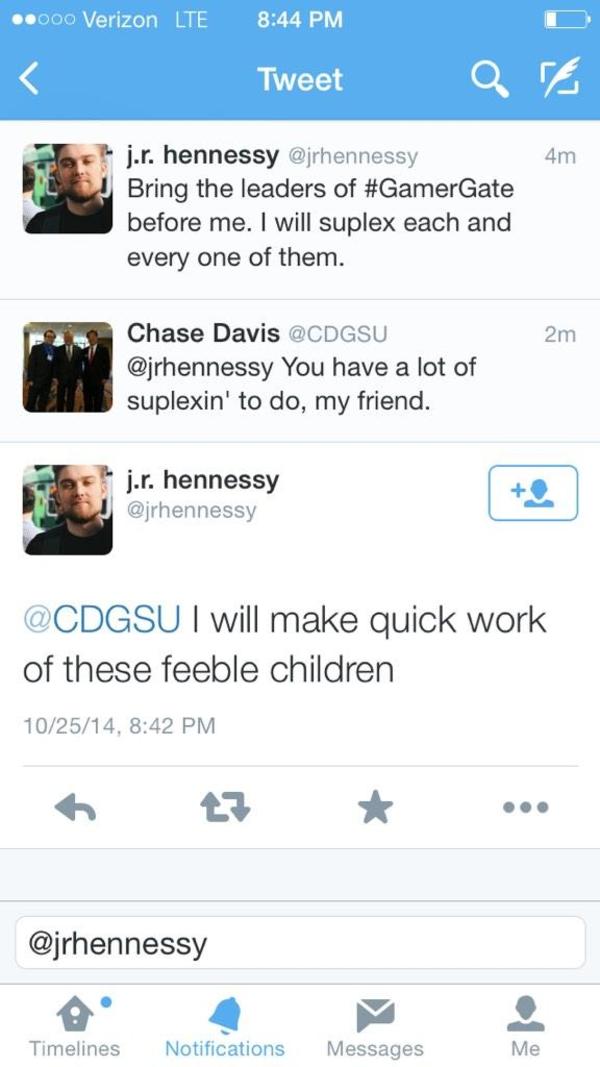
Task: Follow j.r. hennessy with the add-user button
Action: click(532, 492)
